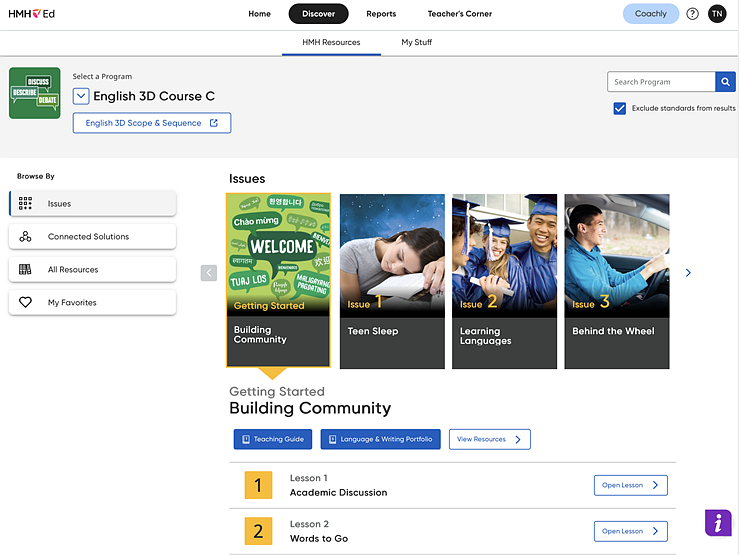The height and width of the screenshot is (555, 740).
Task: Open Lesson 2 Words to Go
Action: click(631, 531)
